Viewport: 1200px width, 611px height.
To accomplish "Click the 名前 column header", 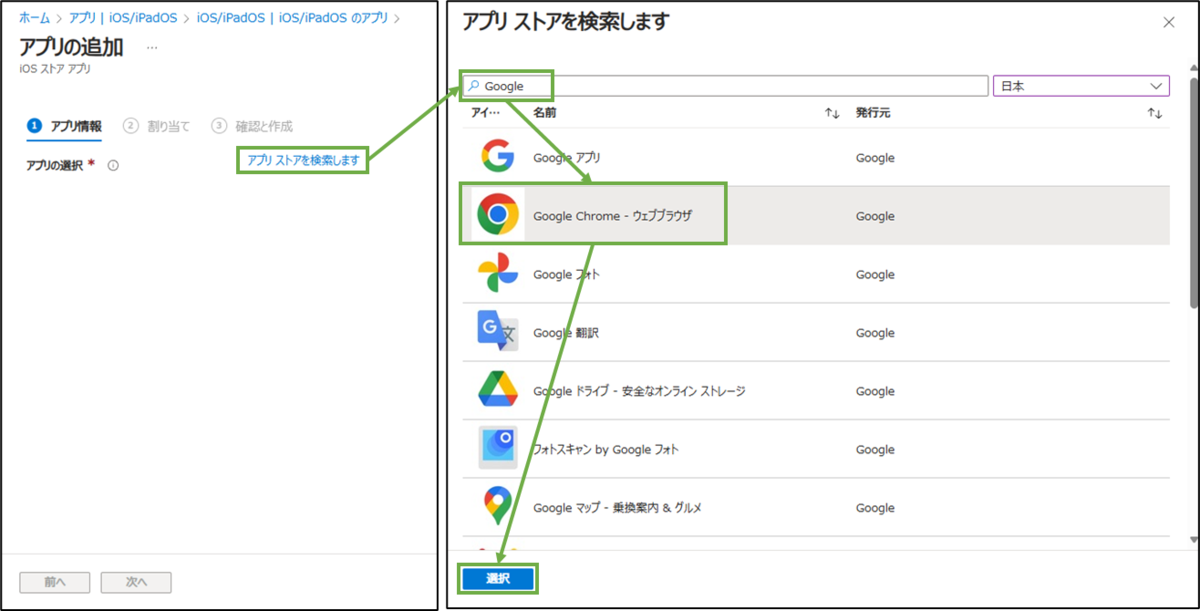I will [x=545, y=113].
